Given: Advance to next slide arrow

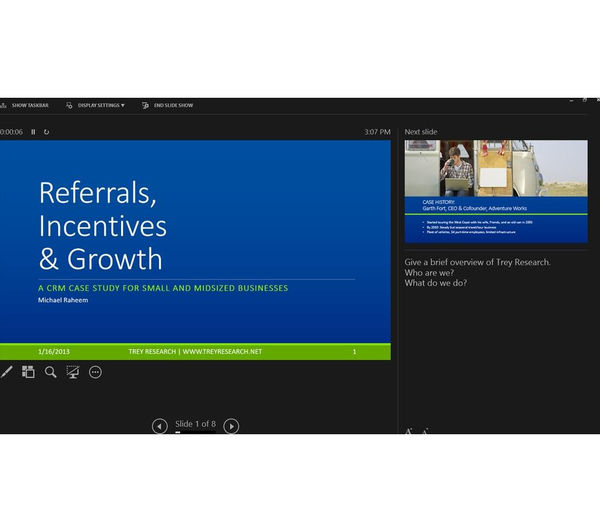Looking at the screenshot, I should 231,426.
